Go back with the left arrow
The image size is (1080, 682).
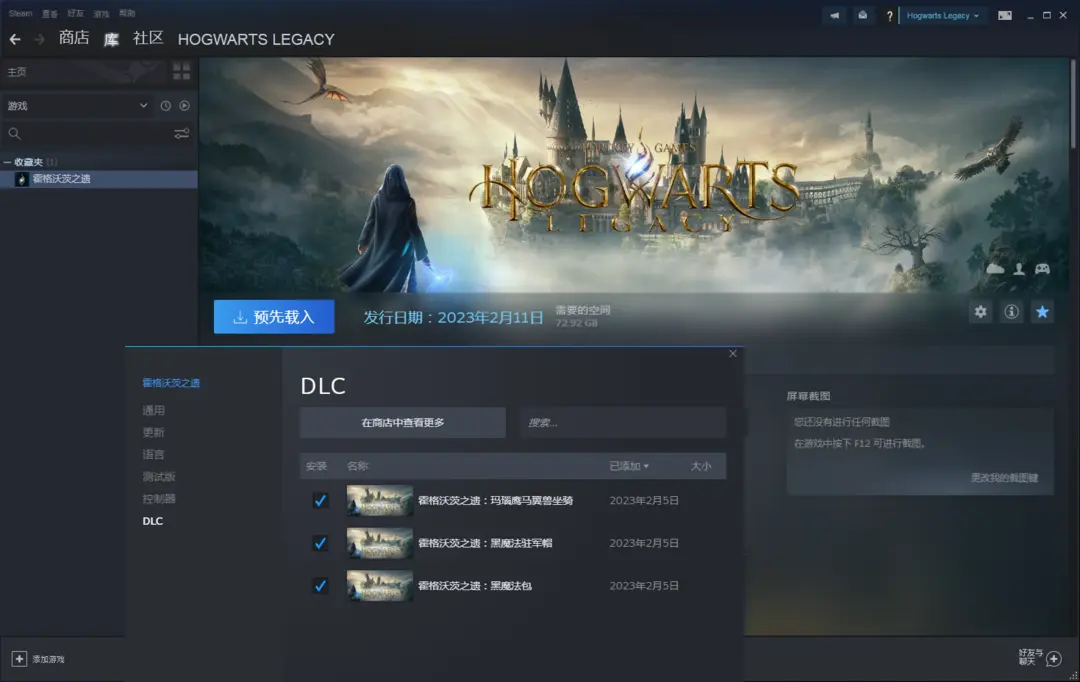[15, 39]
